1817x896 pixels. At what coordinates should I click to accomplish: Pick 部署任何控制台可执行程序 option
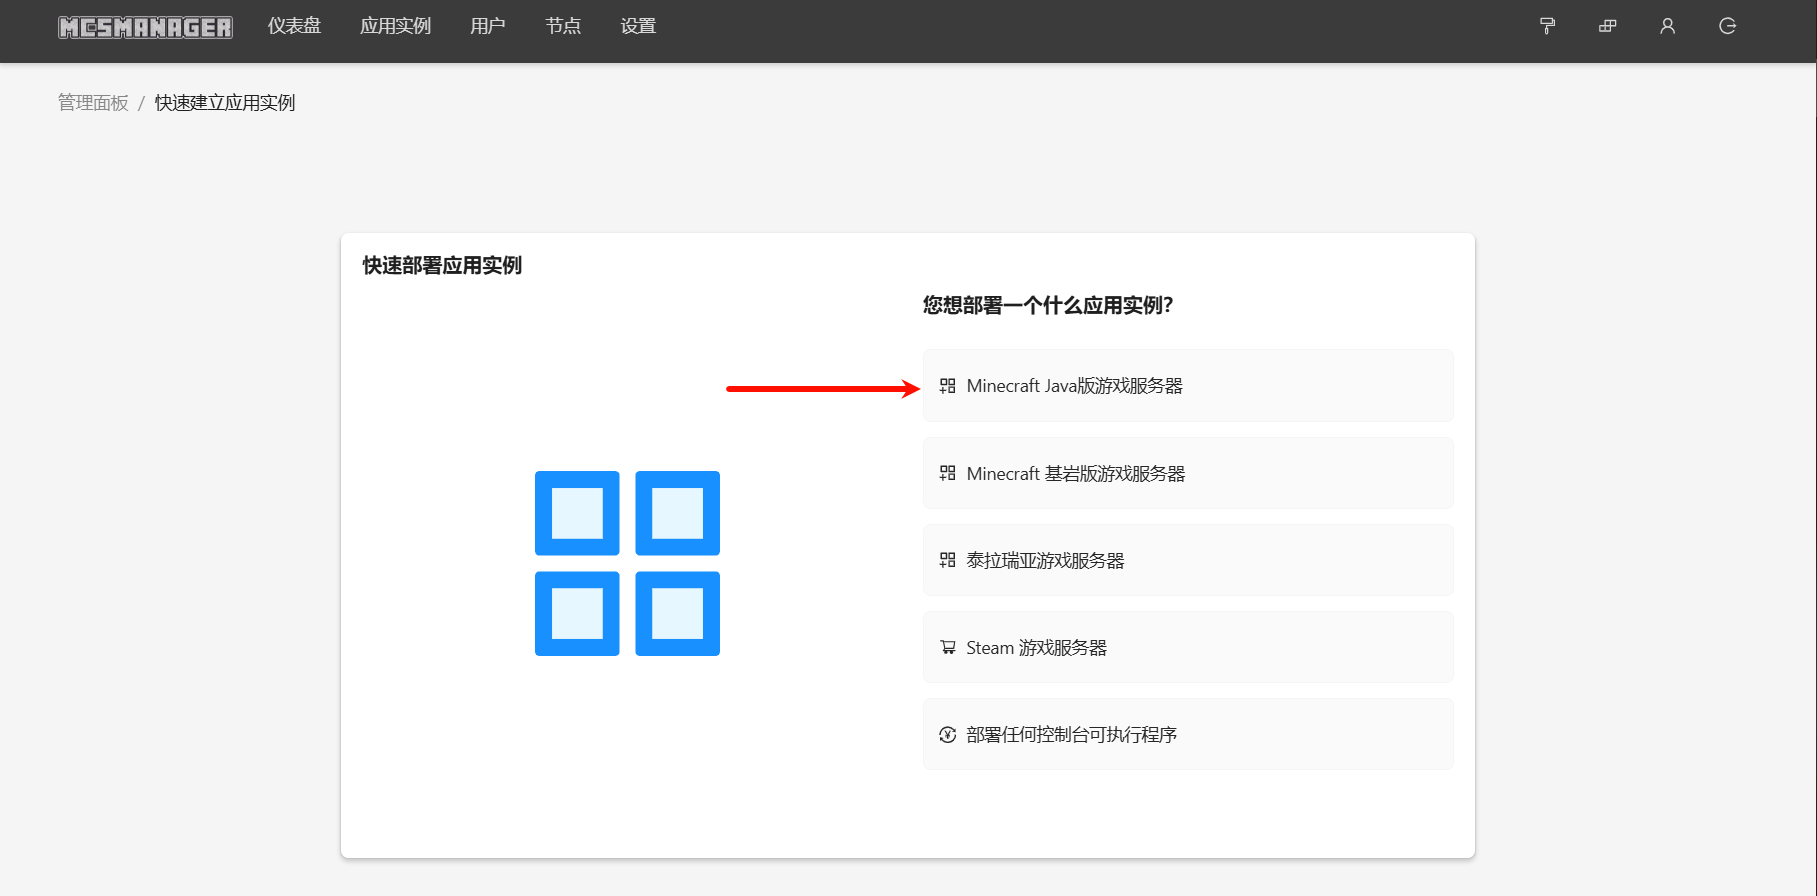(x=1188, y=734)
